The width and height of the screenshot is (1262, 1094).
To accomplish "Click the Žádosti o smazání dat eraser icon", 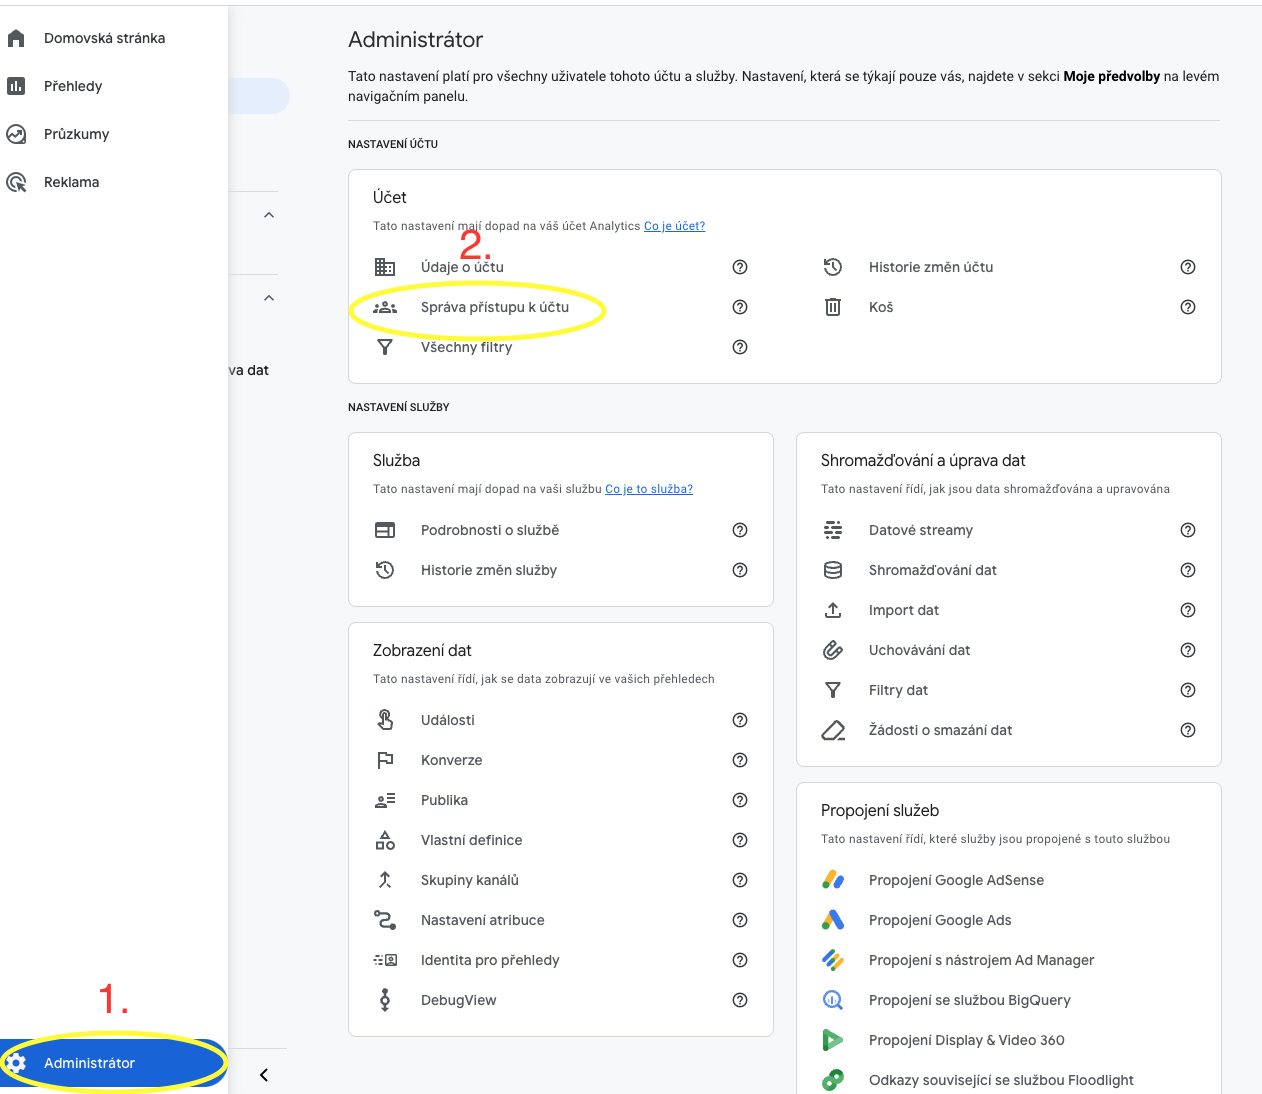I will click(833, 730).
